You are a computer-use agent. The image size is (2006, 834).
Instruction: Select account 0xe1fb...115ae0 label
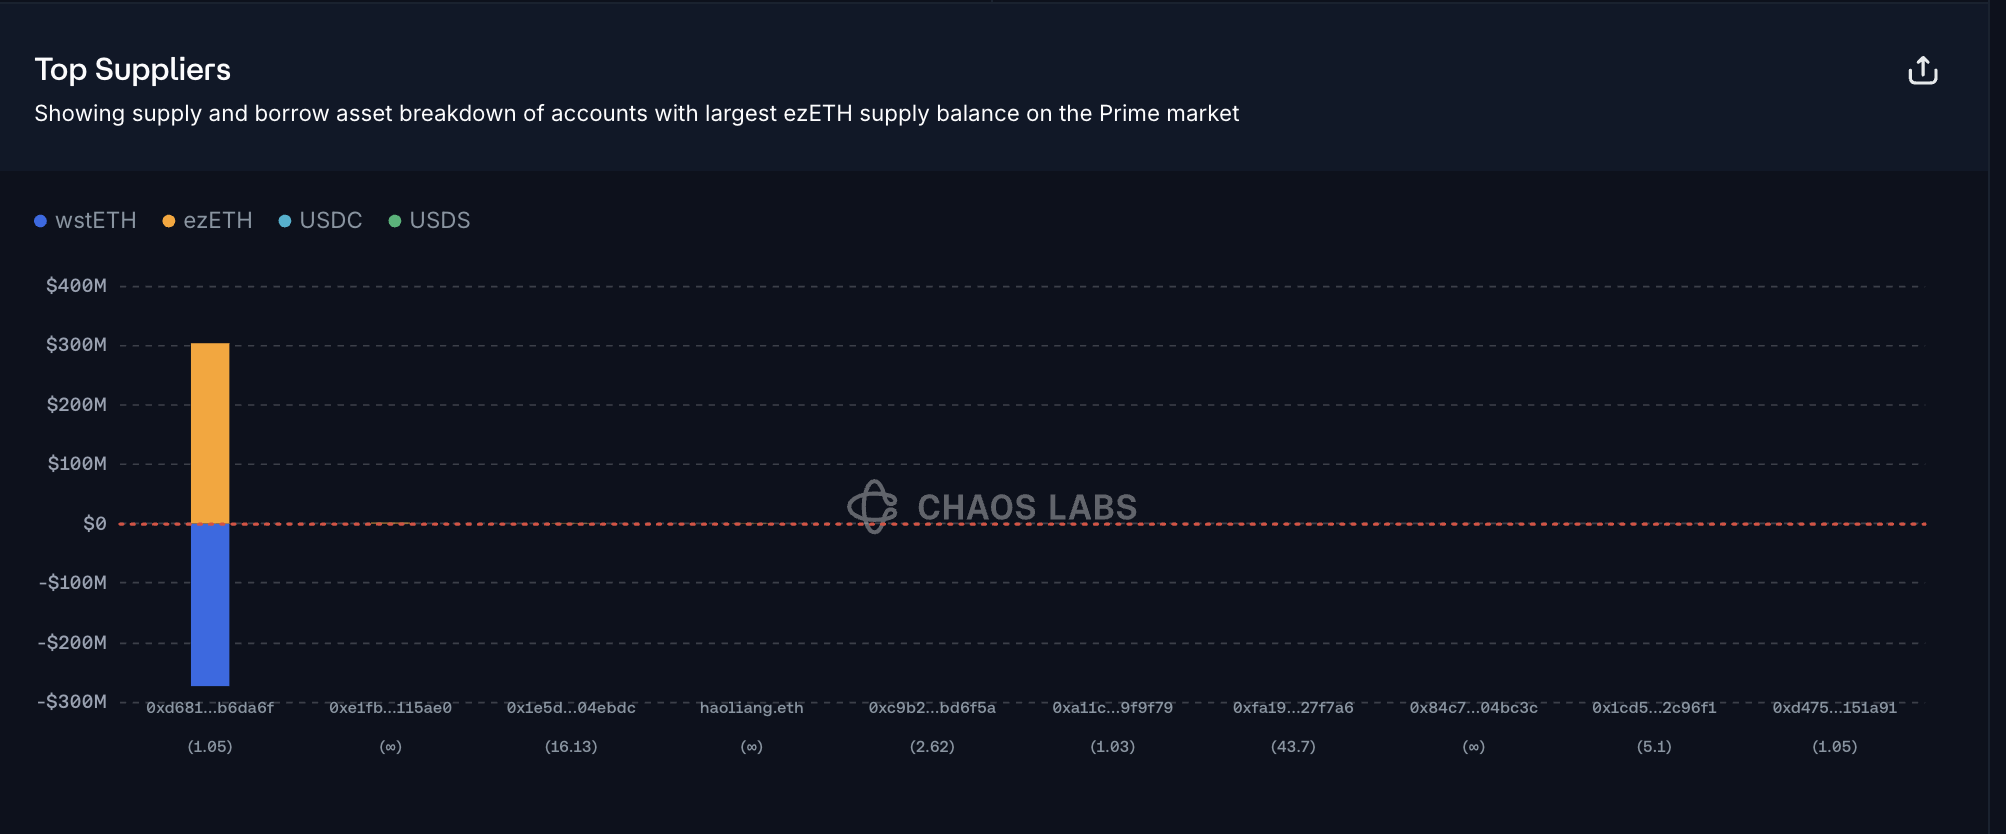pyautogui.click(x=391, y=708)
